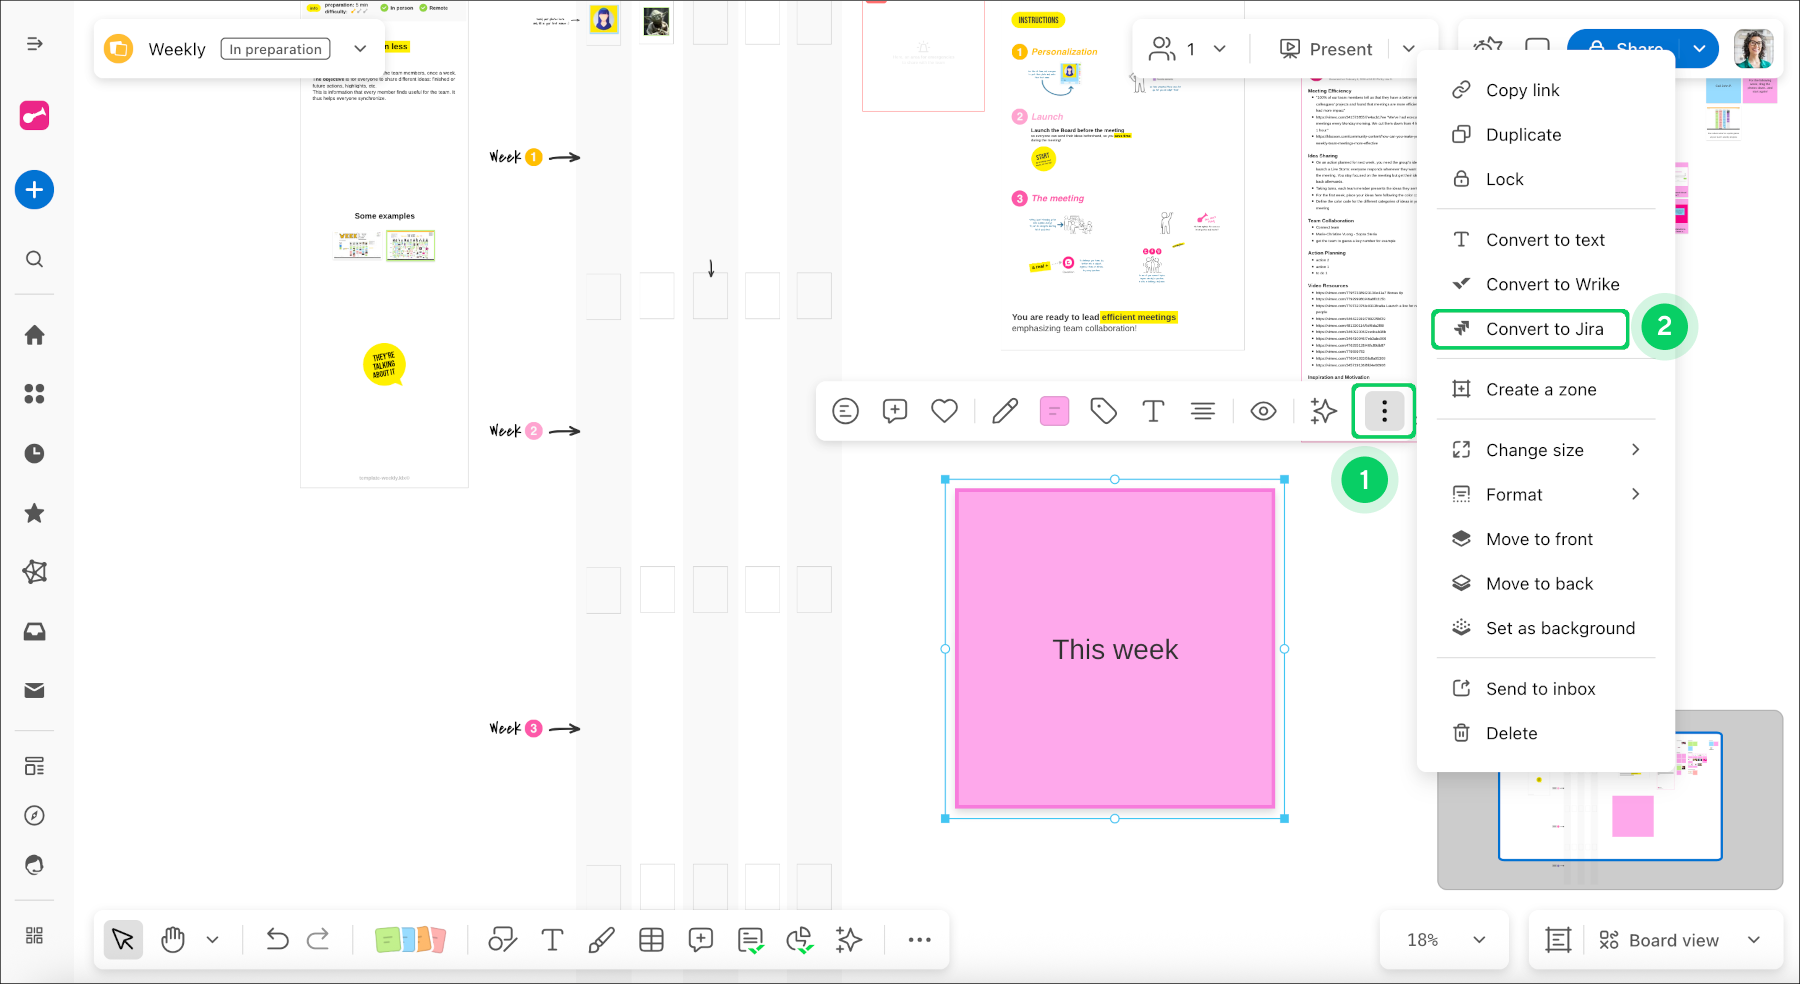Viewport: 1800px width, 984px height.
Task: Select the table tool in the bottom toolbar
Action: coord(651,940)
